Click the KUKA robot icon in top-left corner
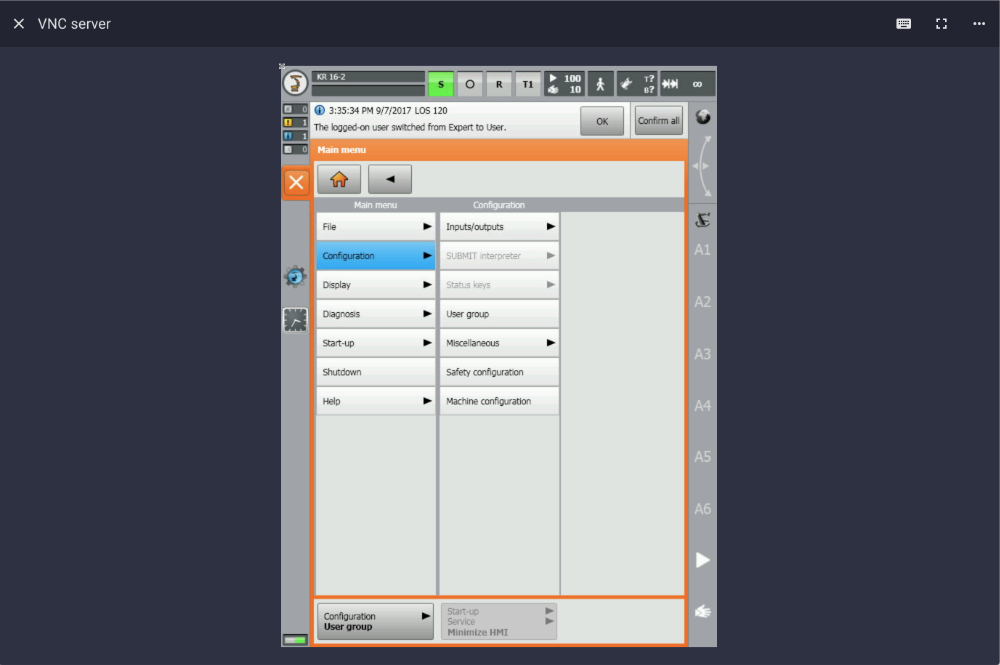The image size is (1000, 665). coord(295,83)
